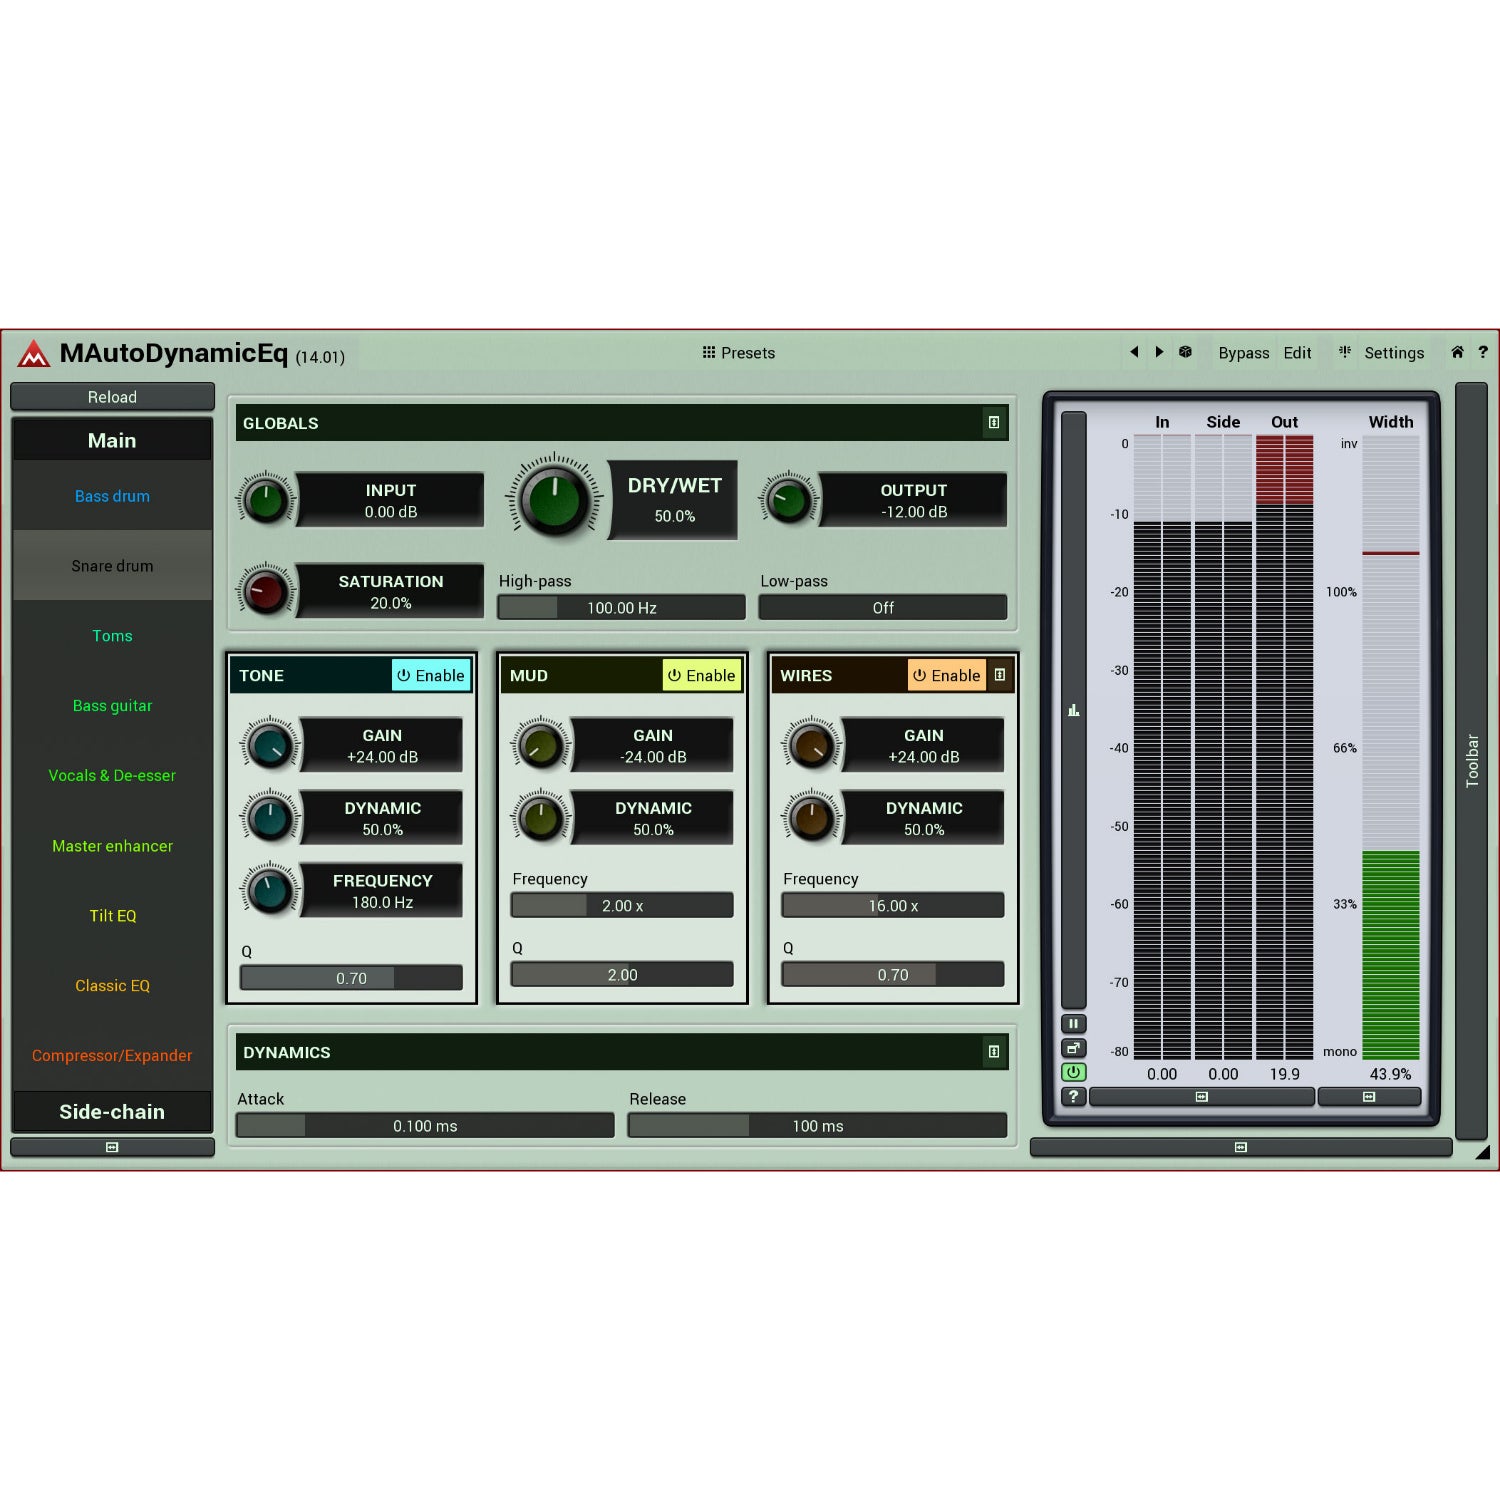Click the resize corner triangle
The width and height of the screenshot is (1500, 1500).
tap(1483, 1152)
